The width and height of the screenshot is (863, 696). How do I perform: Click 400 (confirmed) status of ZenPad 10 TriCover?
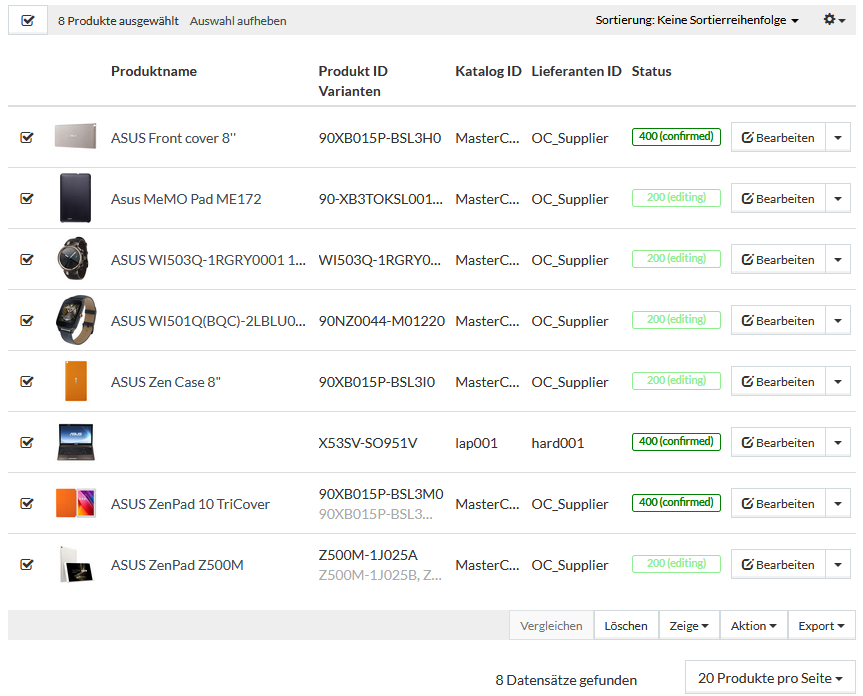click(676, 503)
